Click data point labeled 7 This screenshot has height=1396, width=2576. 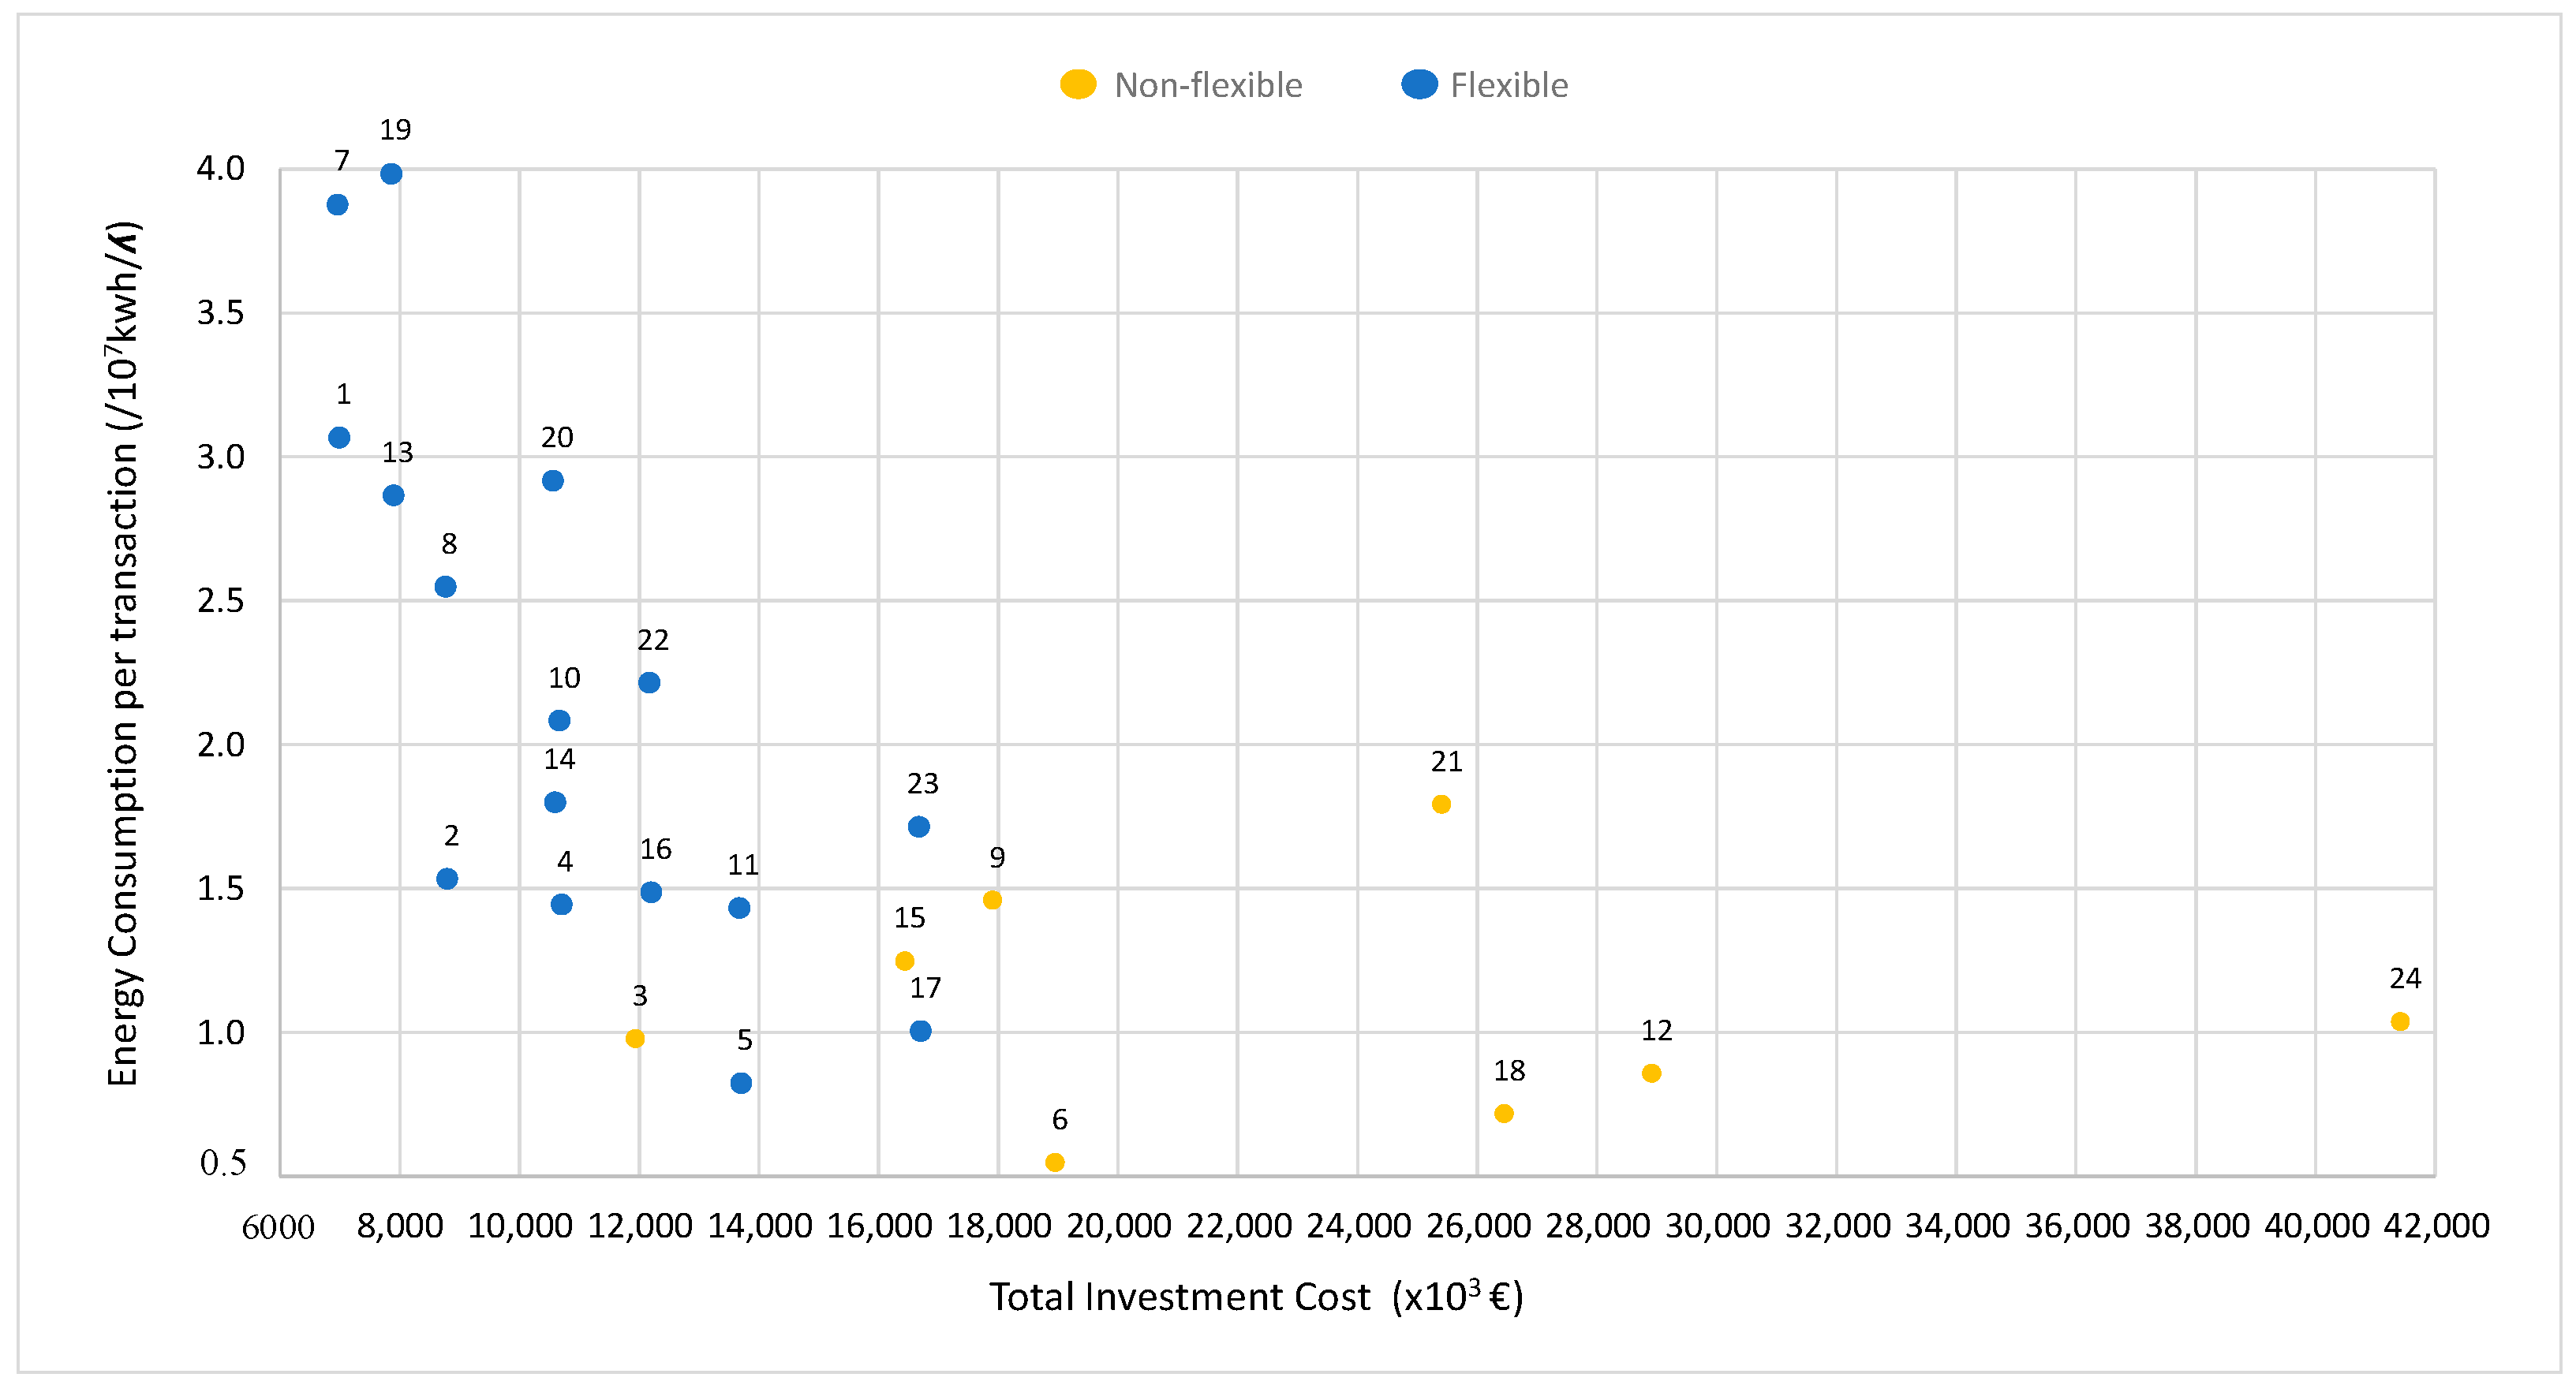point(337,205)
